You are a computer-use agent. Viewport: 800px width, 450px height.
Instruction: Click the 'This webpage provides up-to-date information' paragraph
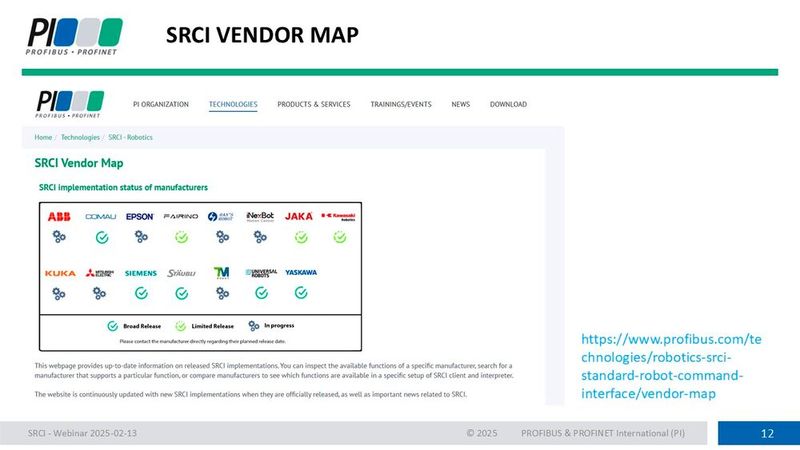[x=274, y=370]
